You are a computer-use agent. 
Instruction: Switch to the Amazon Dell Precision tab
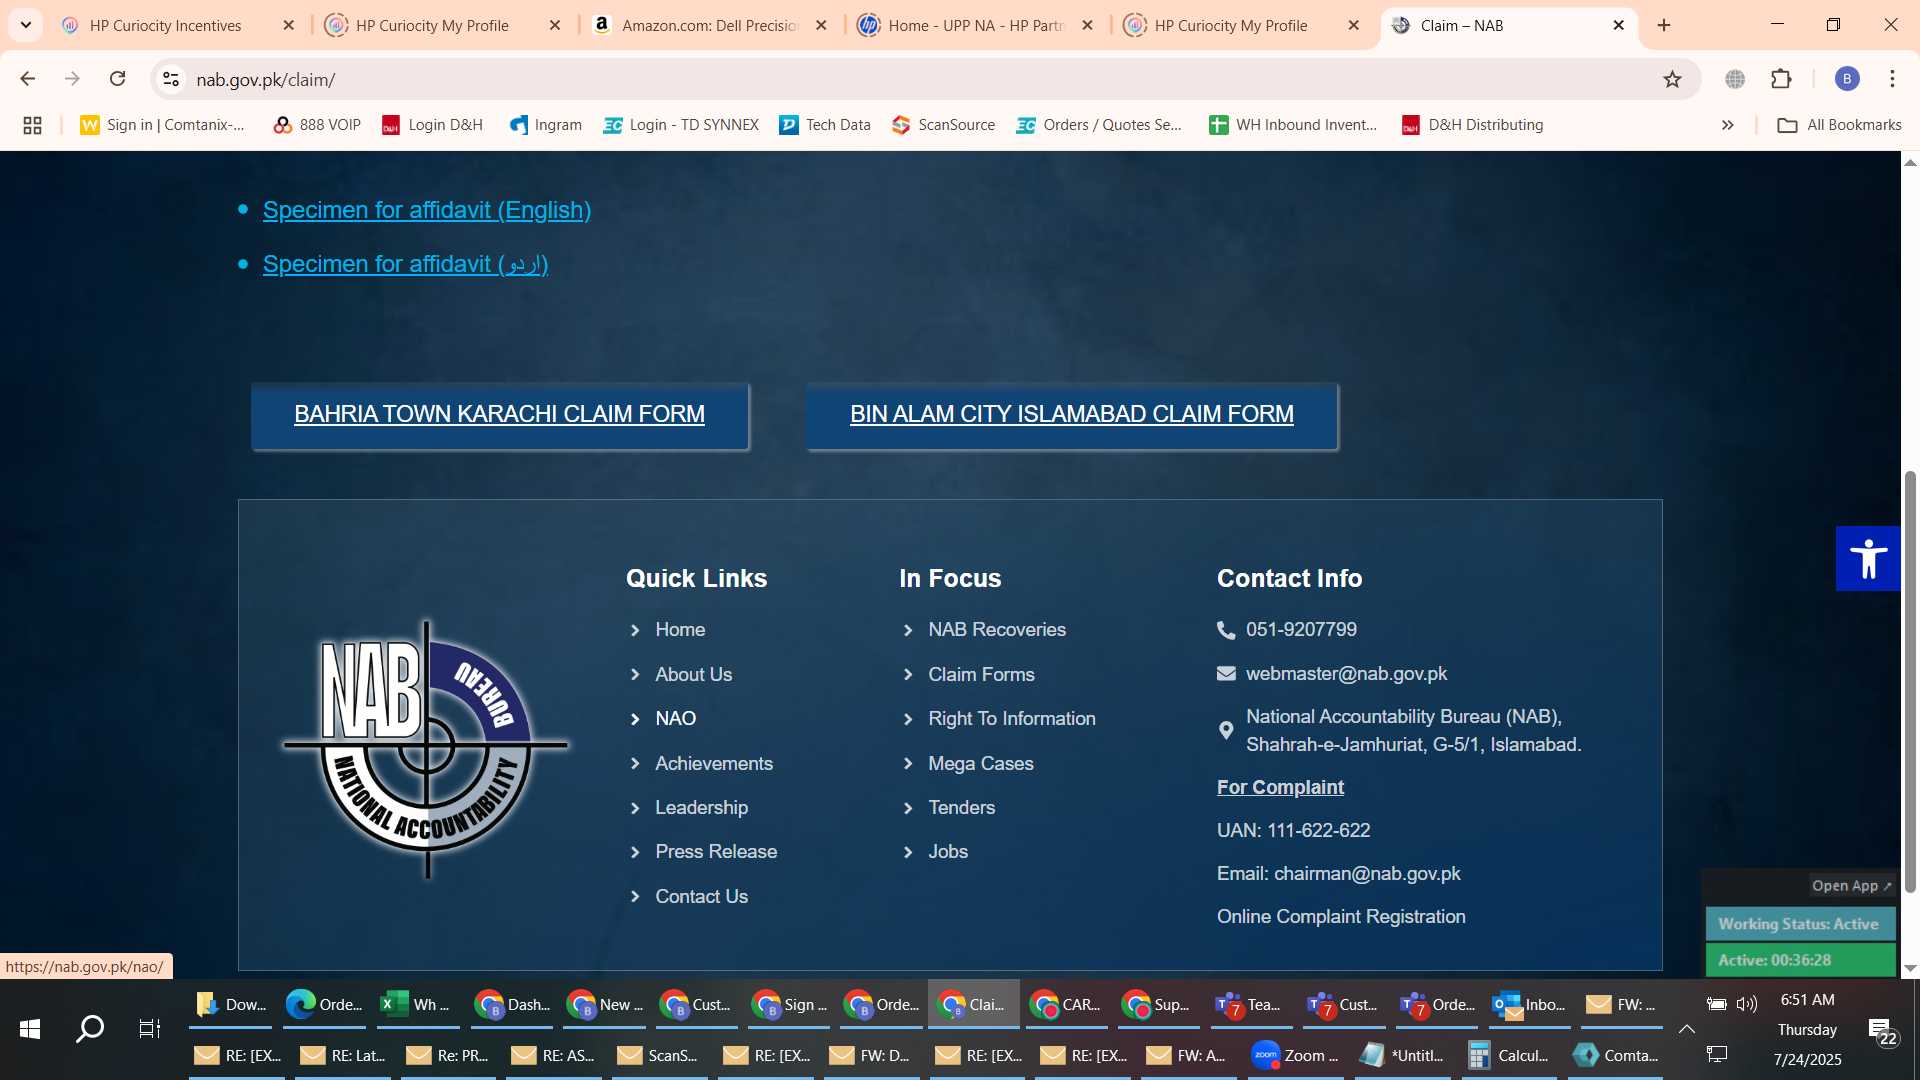(709, 25)
